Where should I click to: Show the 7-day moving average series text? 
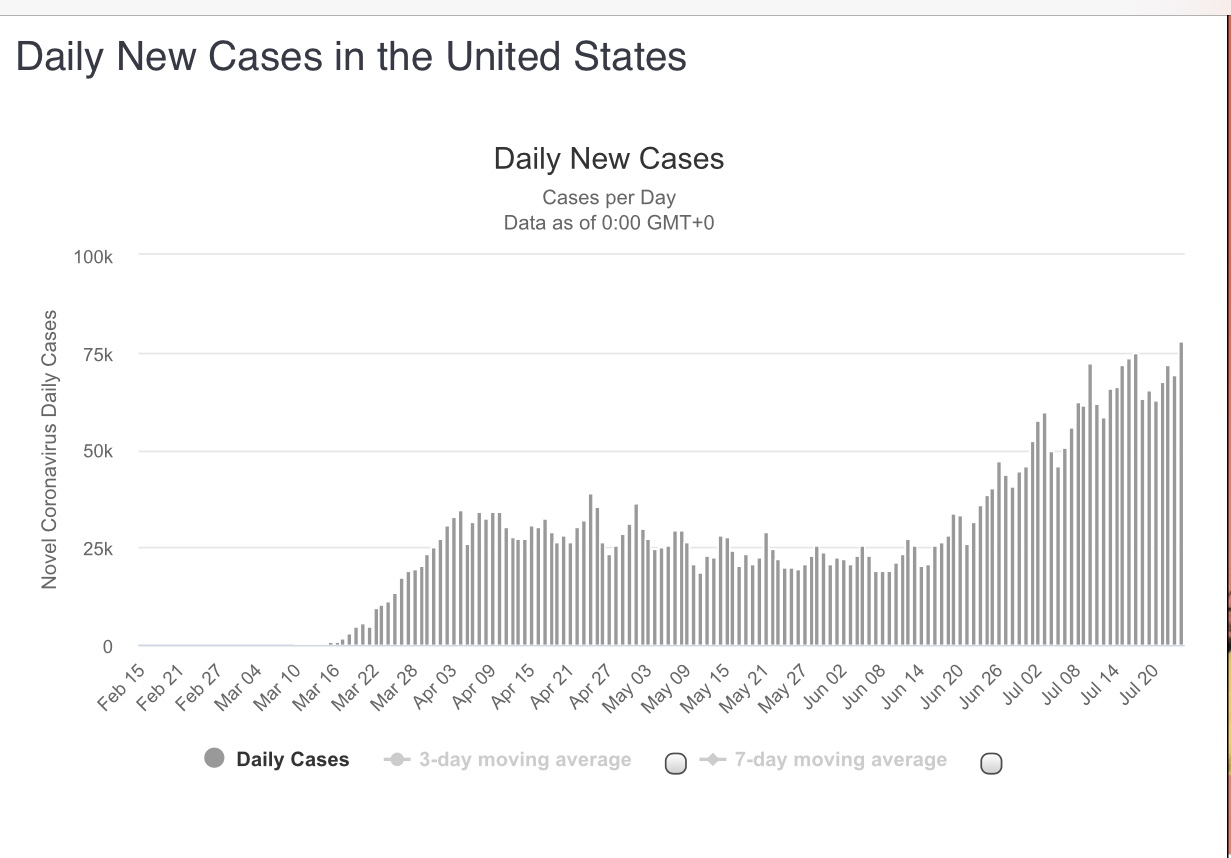[x=840, y=760]
